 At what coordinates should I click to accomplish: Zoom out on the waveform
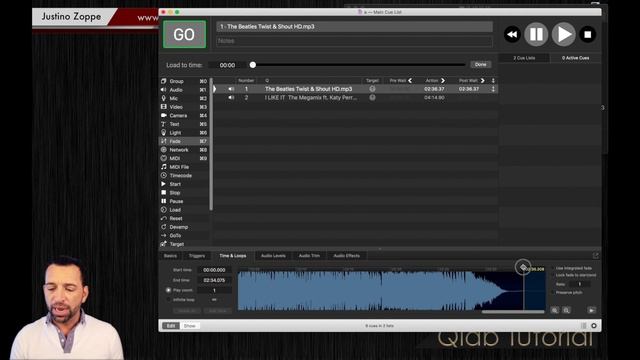click(x=566, y=310)
